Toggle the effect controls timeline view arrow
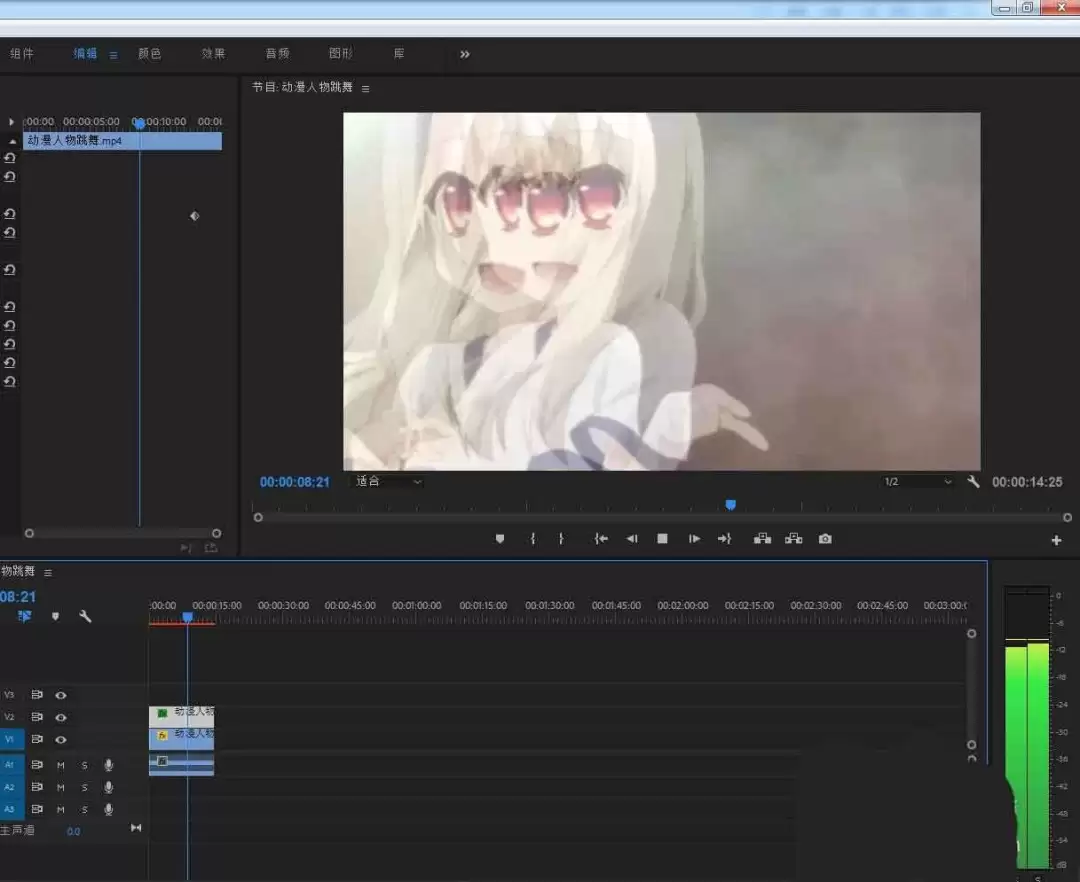 [11, 122]
